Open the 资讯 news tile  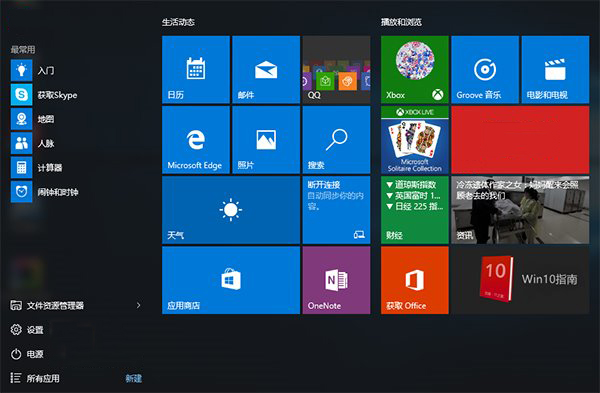tap(520, 210)
